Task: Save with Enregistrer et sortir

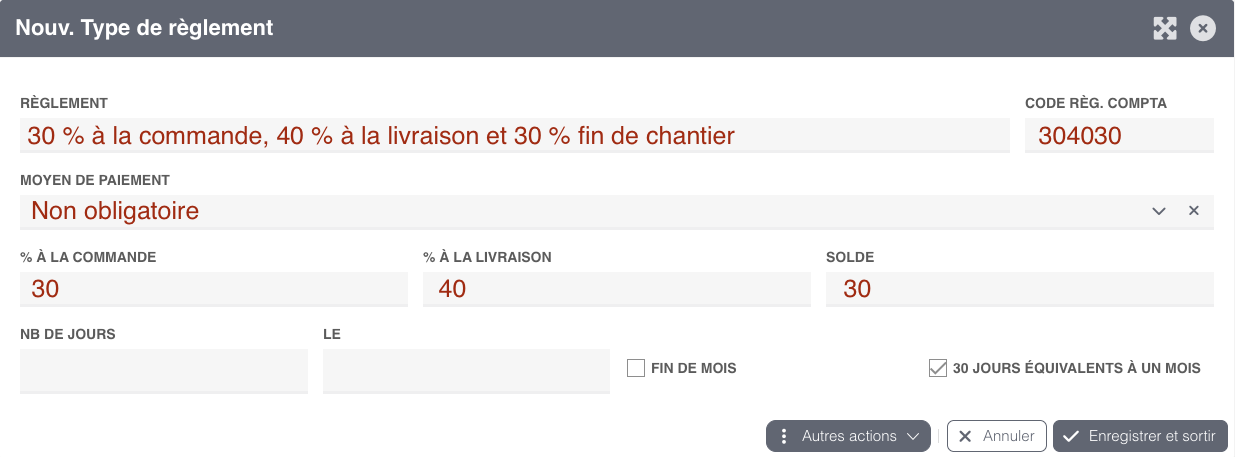Action: 1140,436
